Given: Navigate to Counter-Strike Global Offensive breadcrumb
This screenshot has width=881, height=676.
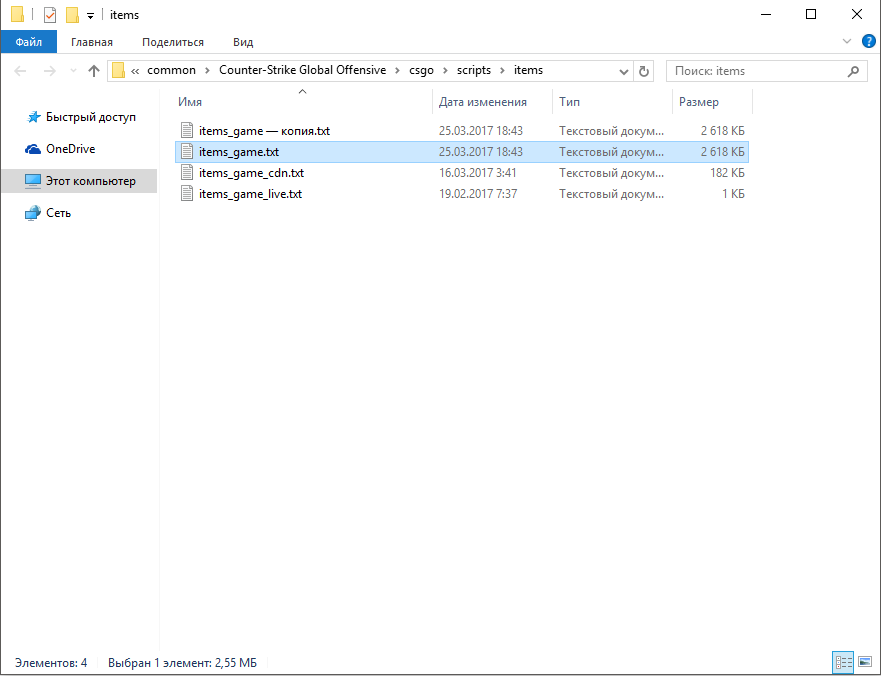Looking at the screenshot, I should tap(302, 70).
